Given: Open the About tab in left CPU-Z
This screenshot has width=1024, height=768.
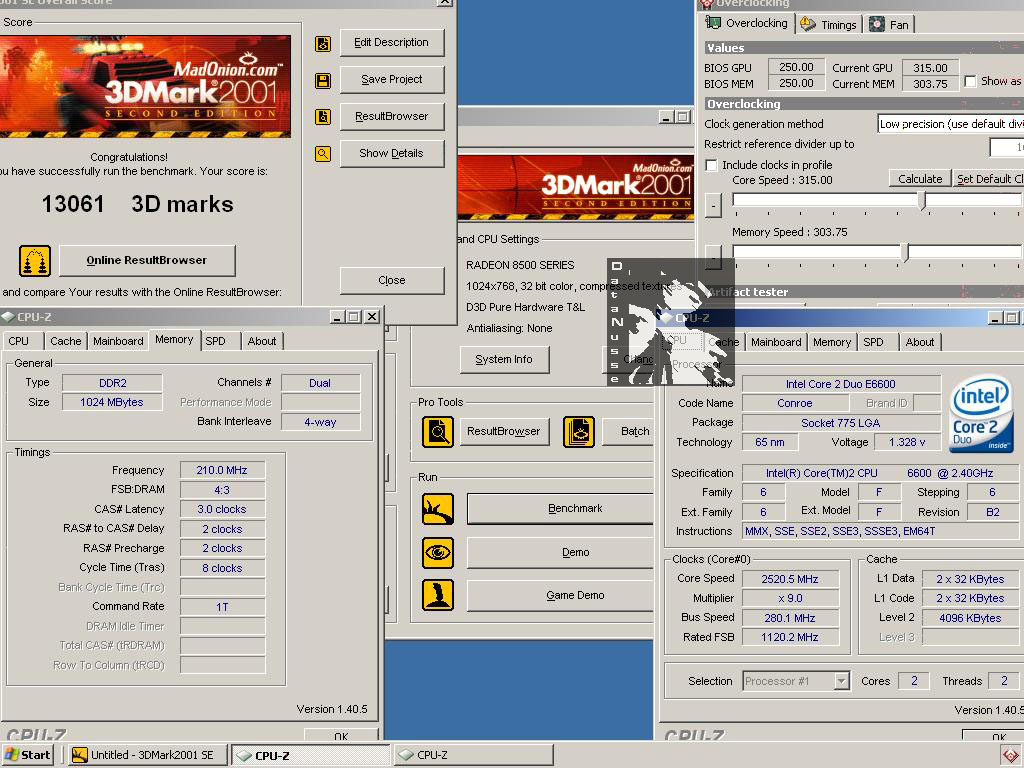Looking at the screenshot, I should (262, 341).
